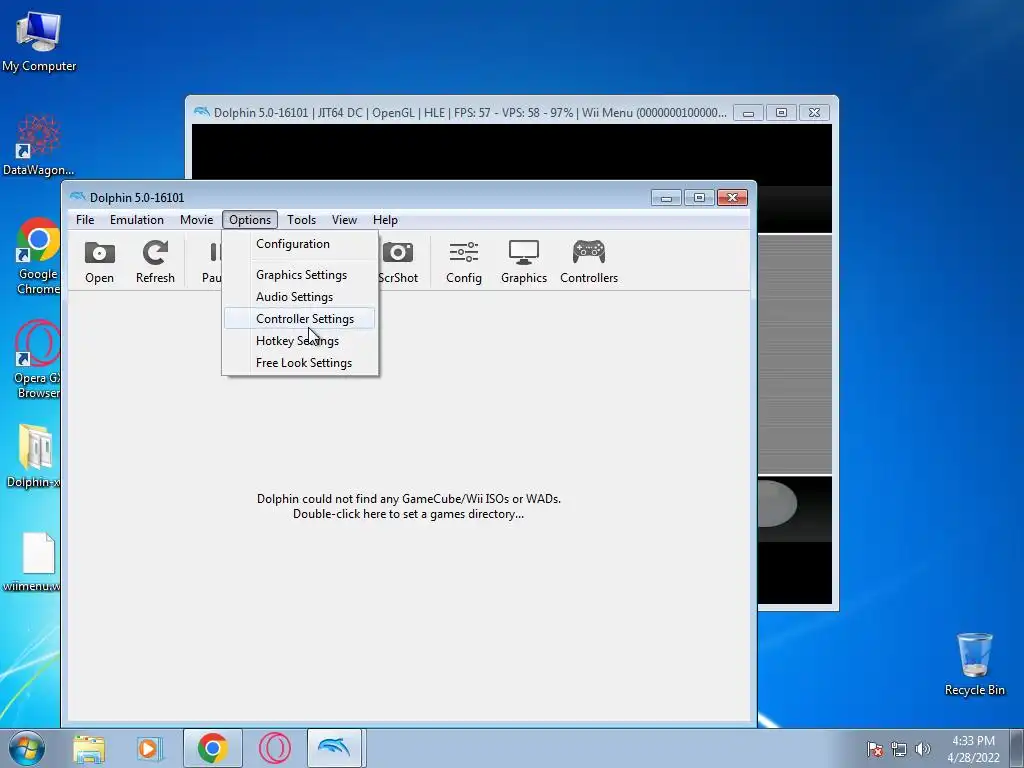
Task: Open the Help menu
Action: [385, 220]
